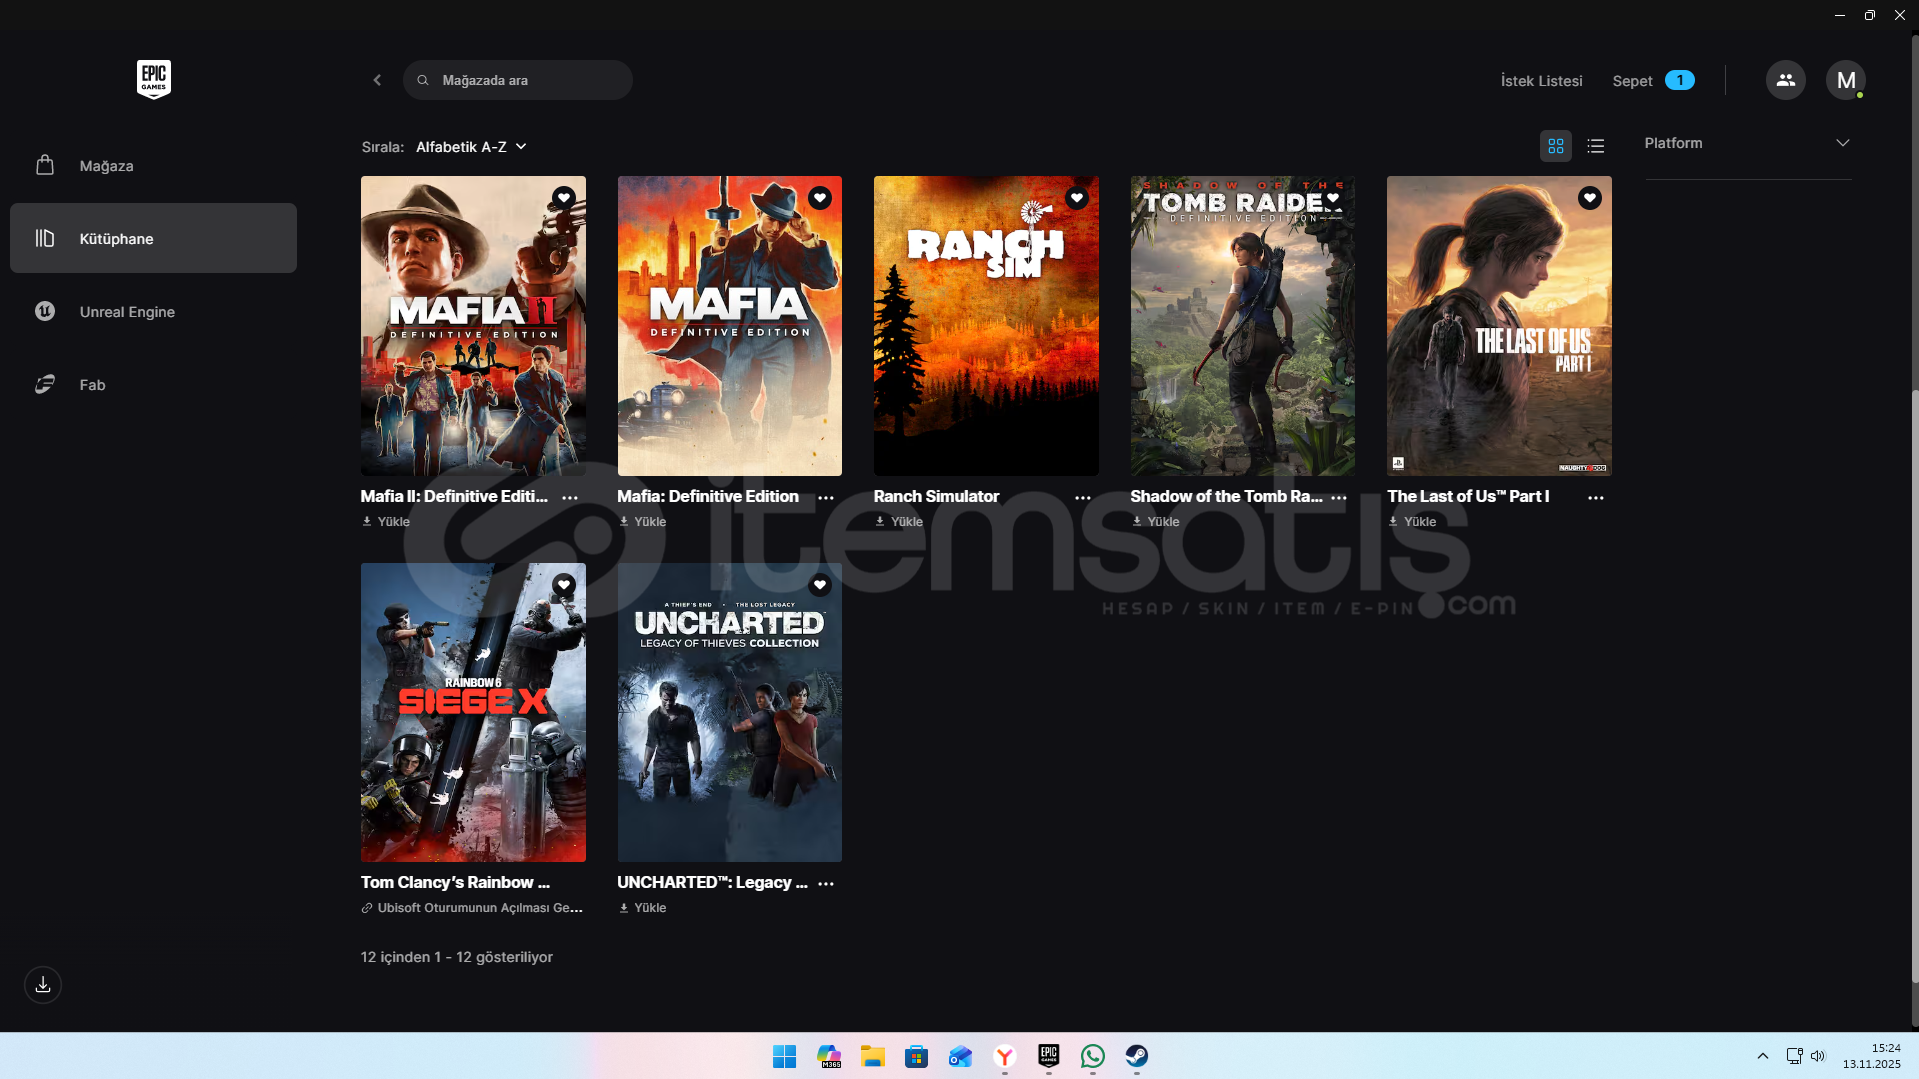Click the Epic Games logo icon

point(153,79)
